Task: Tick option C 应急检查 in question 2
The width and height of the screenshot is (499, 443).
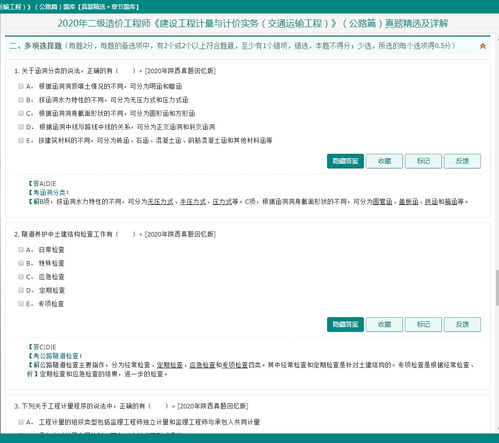Action: tap(21, 277)
